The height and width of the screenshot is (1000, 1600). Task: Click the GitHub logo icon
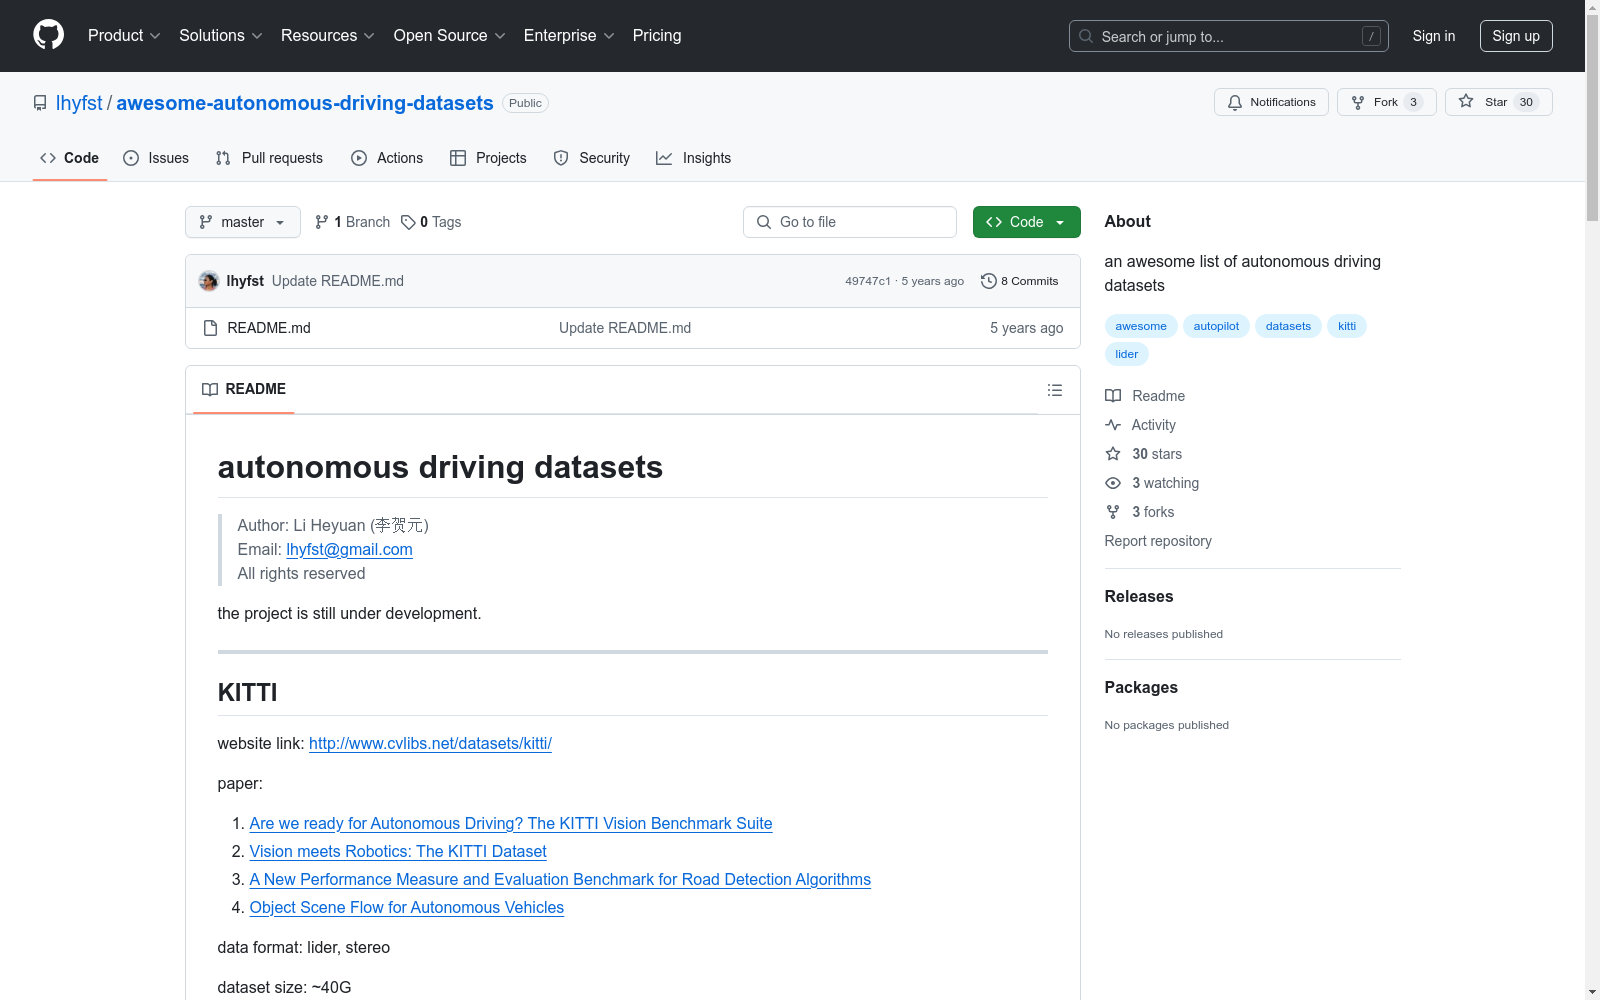48,35
